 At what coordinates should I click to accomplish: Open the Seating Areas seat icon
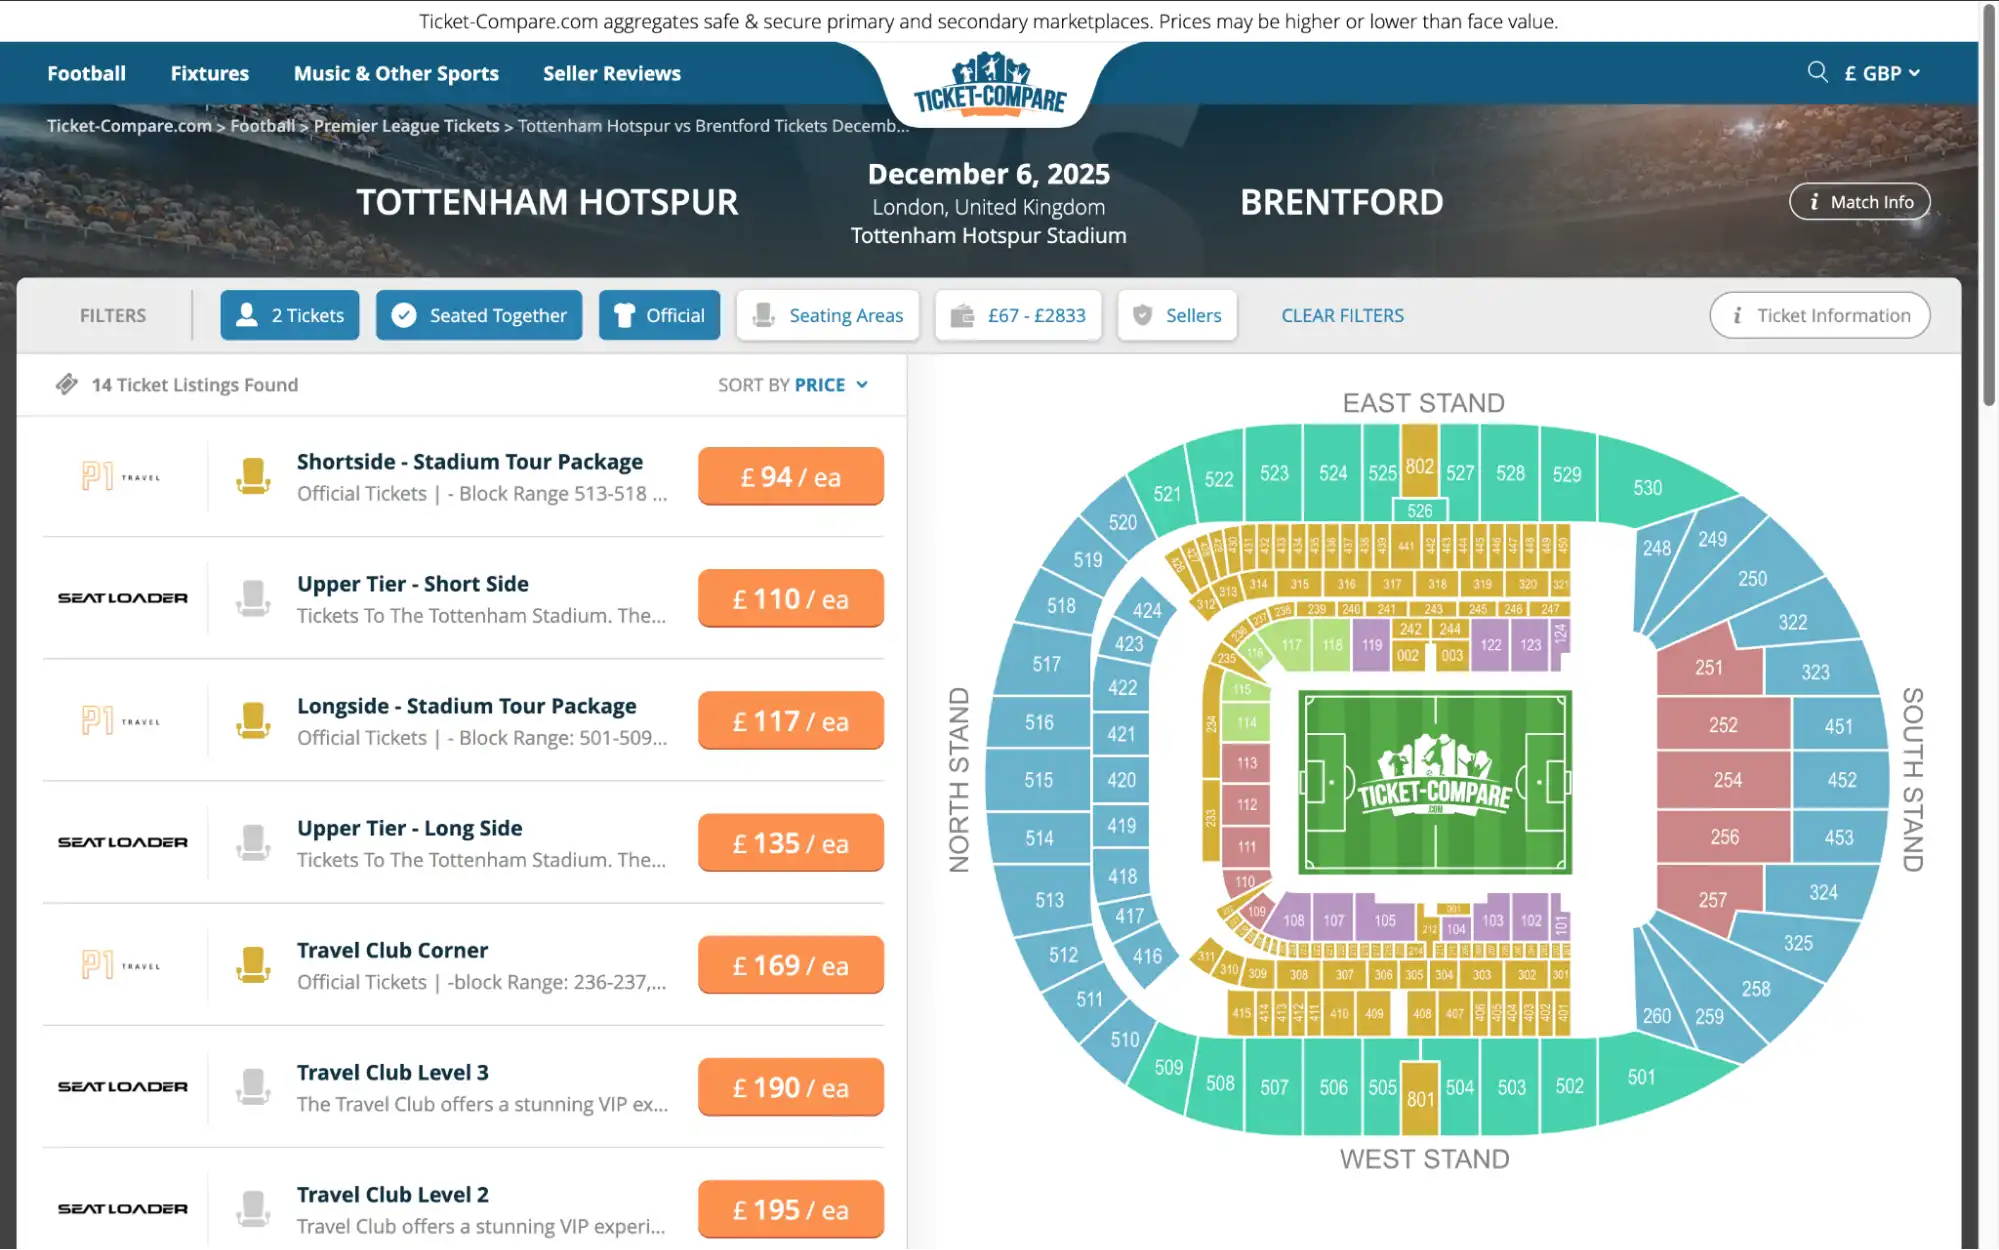point(764,315)
